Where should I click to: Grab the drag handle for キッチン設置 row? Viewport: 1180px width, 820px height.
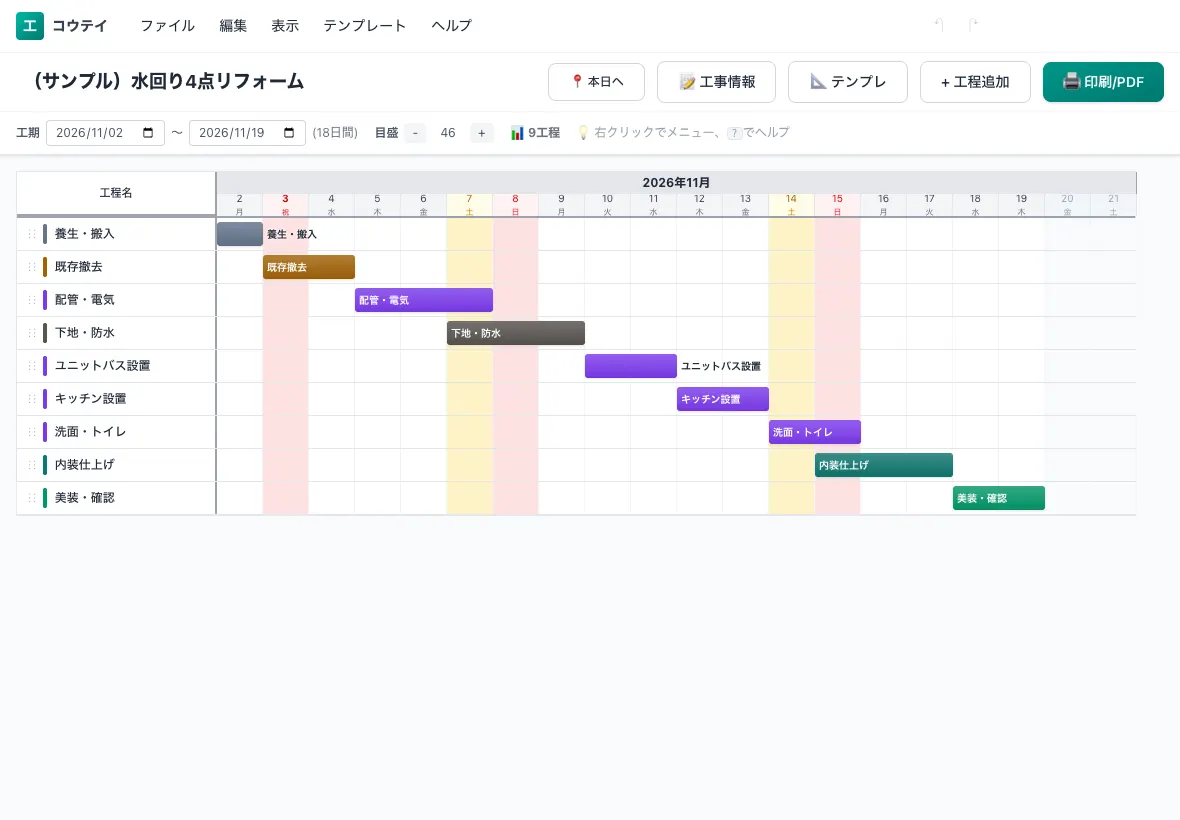click(32, 399)
